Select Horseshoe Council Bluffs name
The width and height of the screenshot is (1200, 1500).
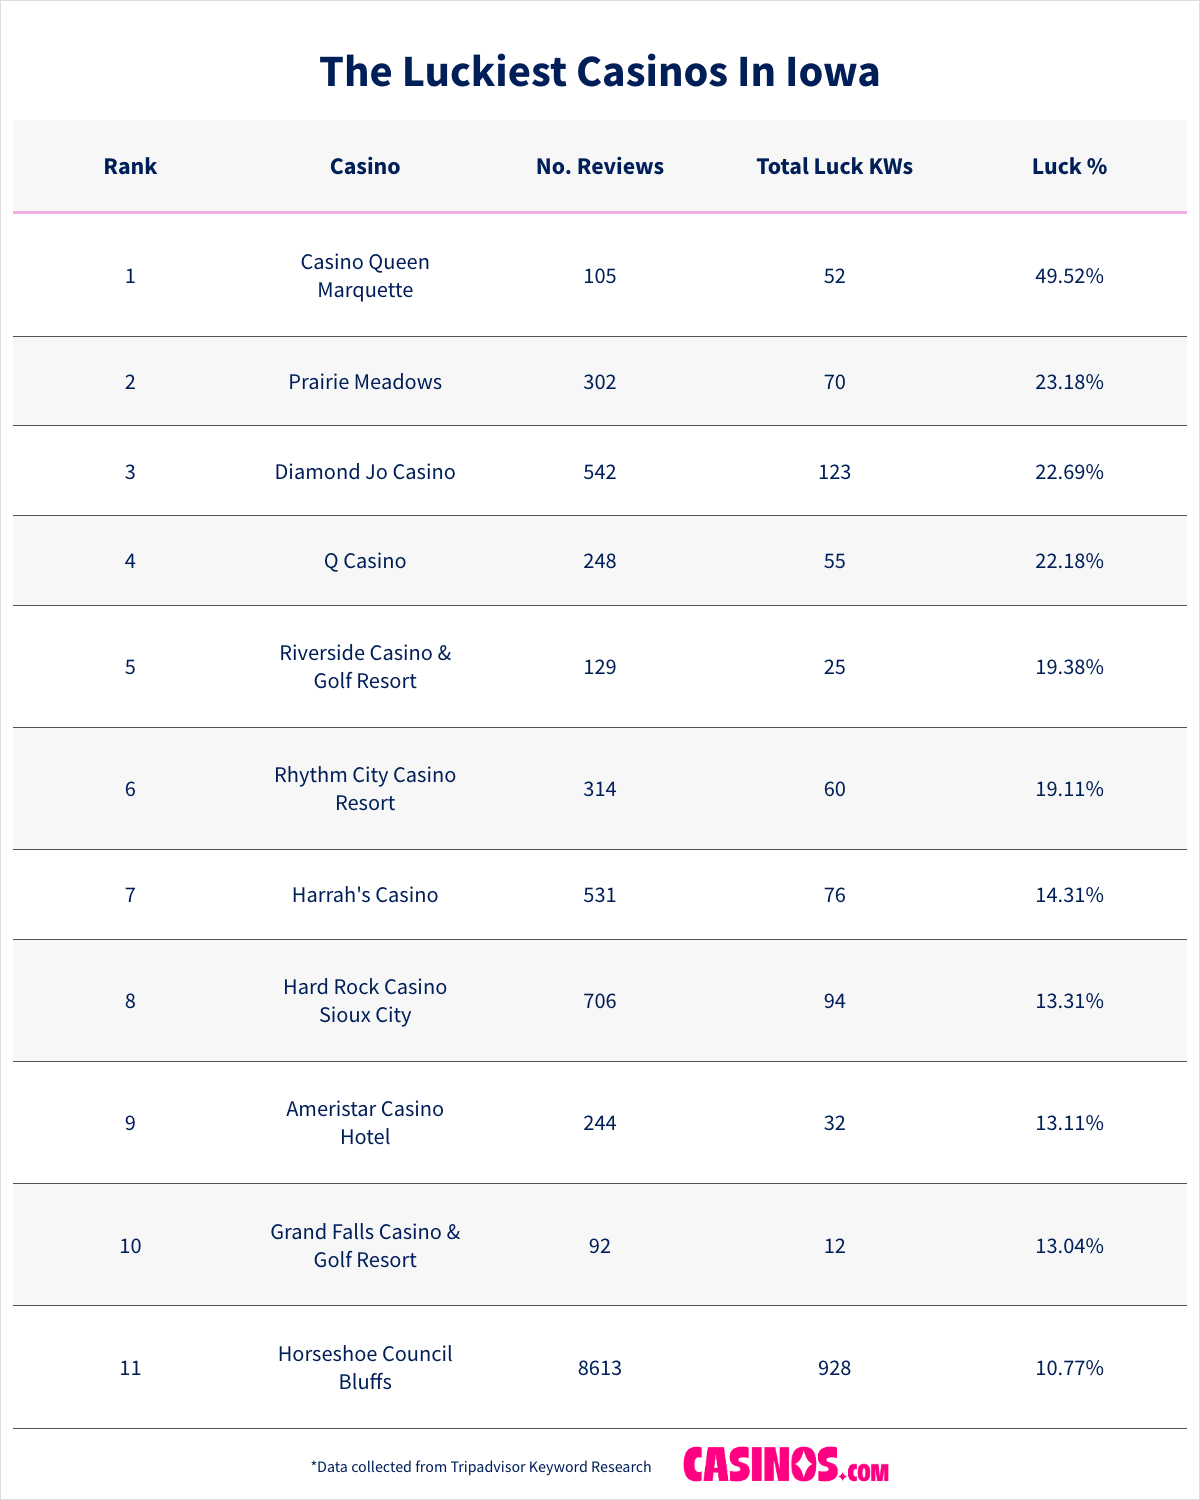[365, 1368]
